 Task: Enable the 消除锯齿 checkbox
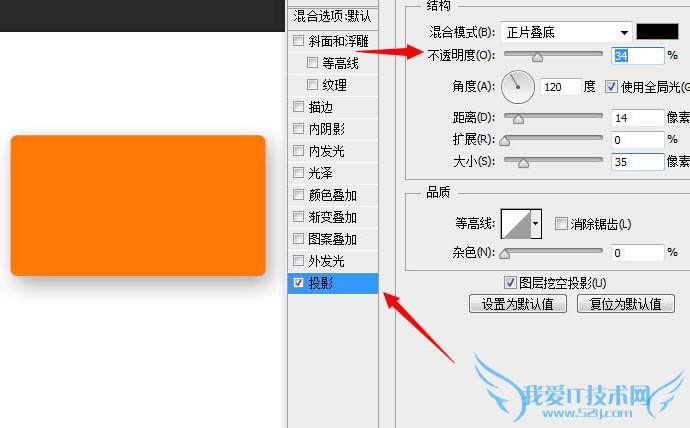561,223
